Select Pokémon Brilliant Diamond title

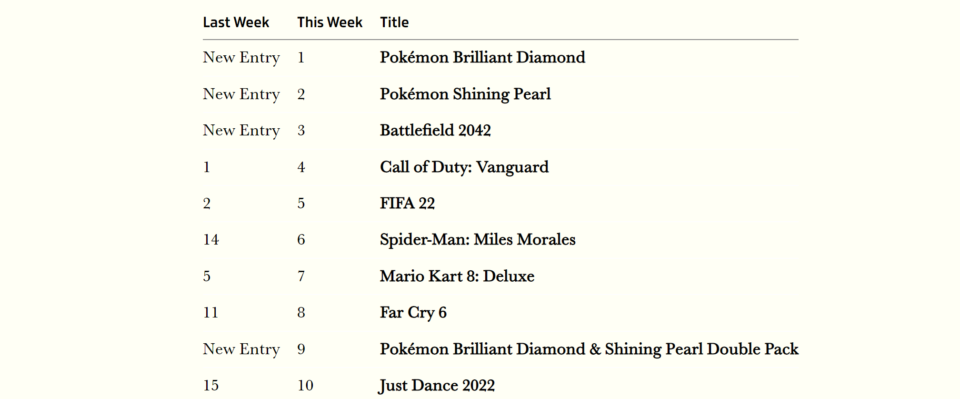[482, 58]
